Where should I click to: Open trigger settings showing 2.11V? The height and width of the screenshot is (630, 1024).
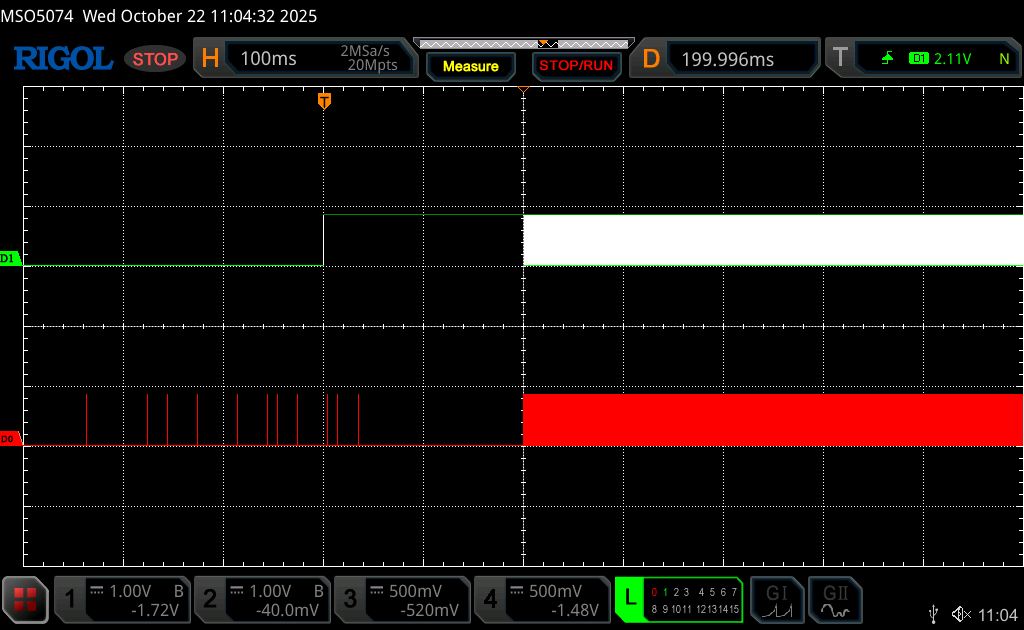click(924, 59)
